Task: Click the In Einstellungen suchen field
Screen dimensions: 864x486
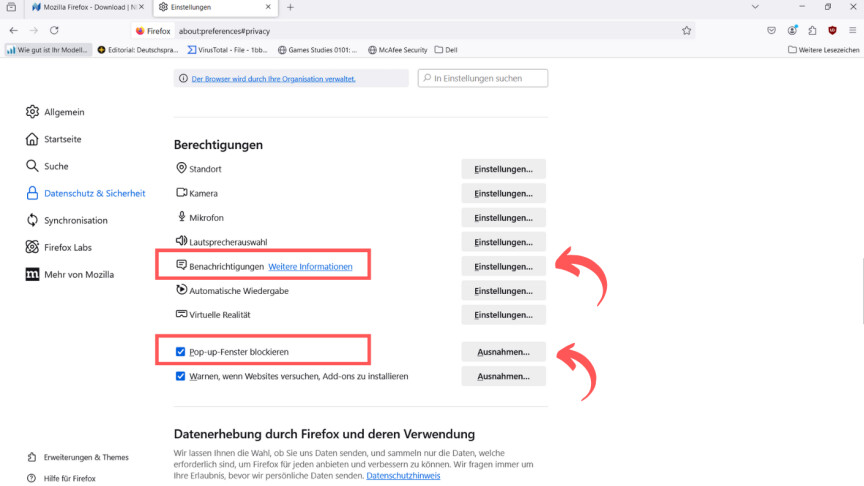Action: tap(483, 78)
